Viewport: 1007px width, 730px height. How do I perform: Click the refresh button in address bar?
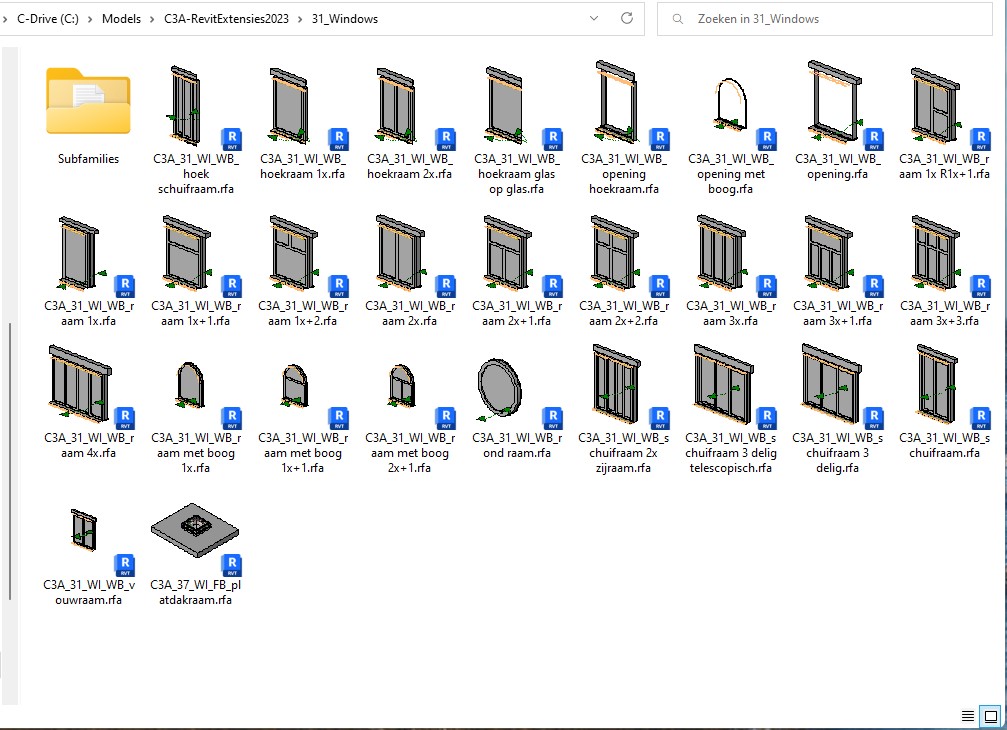pyautogui.click(x=627, y=18)
